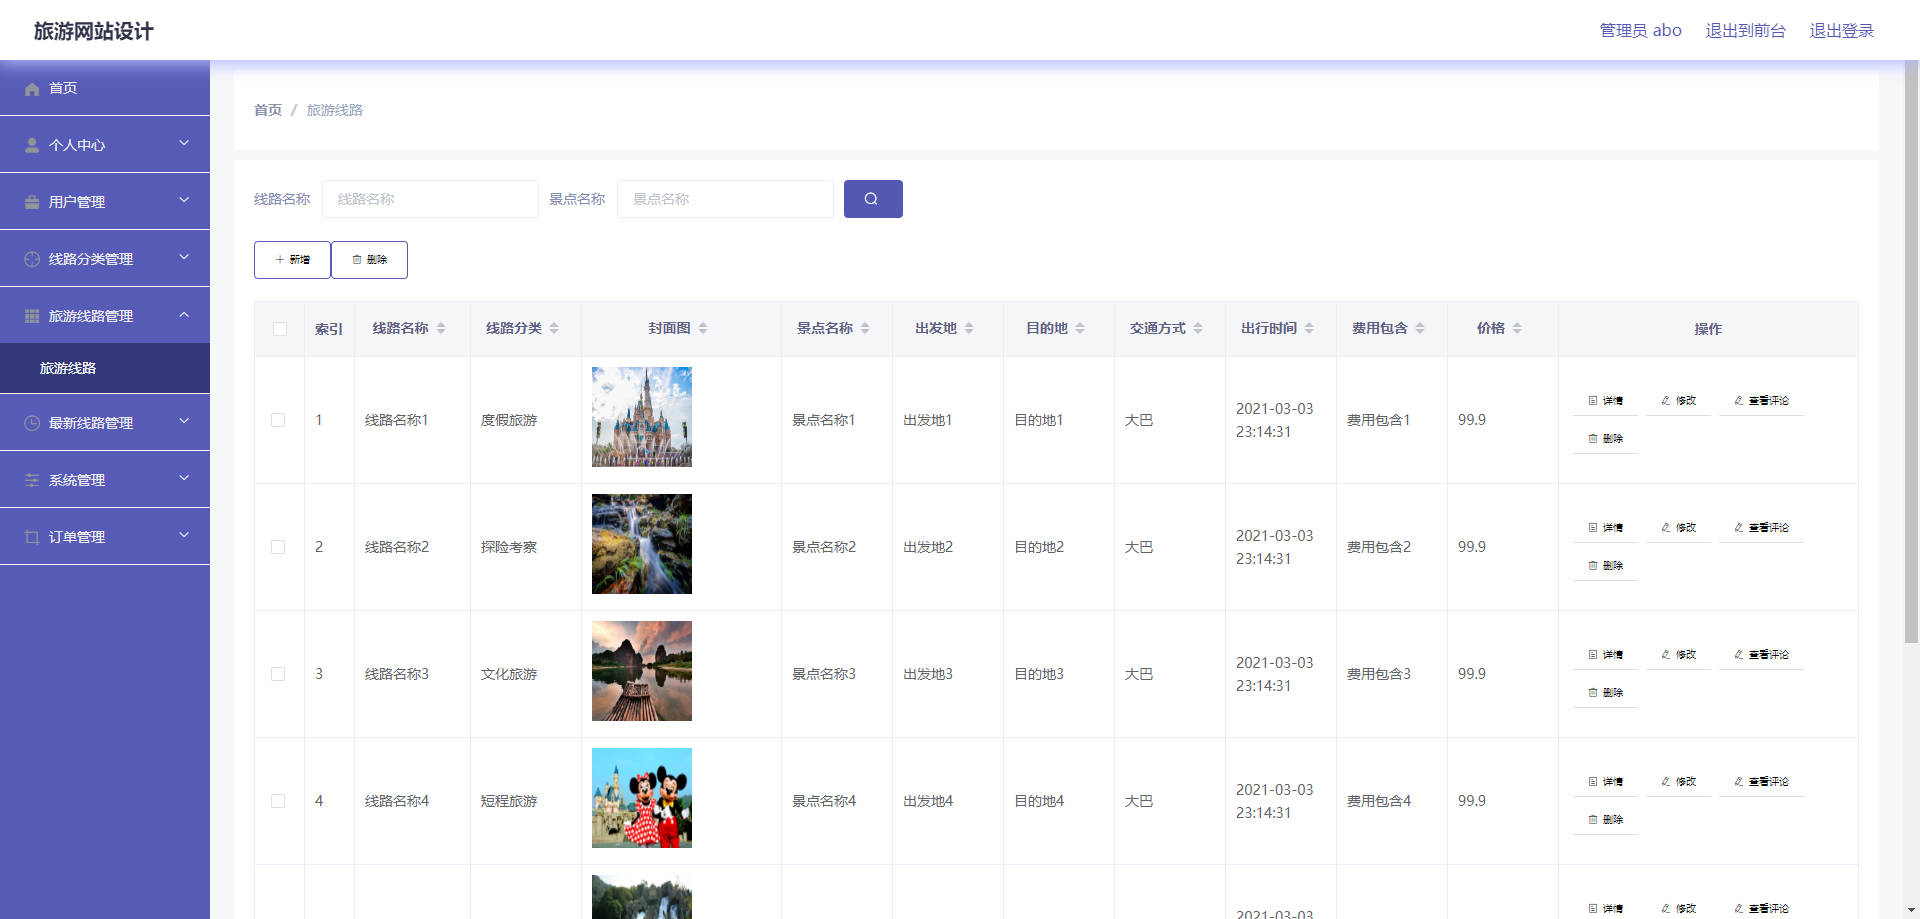Open 详情 for 线路名称4 row
This screenshot has height=919, width=1920.
(1605, 781)
